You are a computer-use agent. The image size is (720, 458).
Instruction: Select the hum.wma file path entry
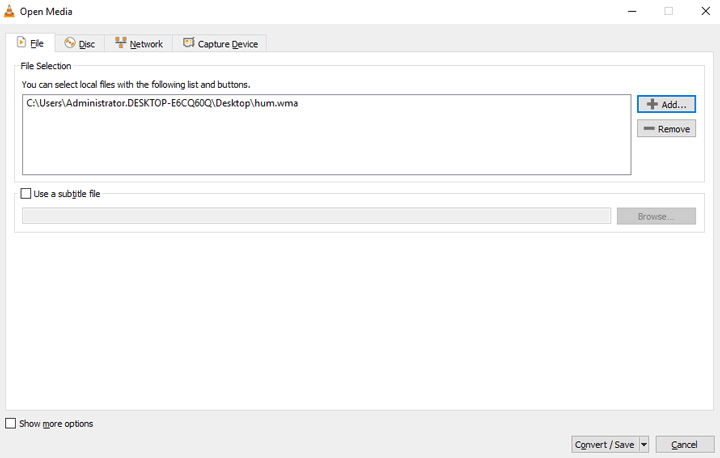[x=162, y=103]
